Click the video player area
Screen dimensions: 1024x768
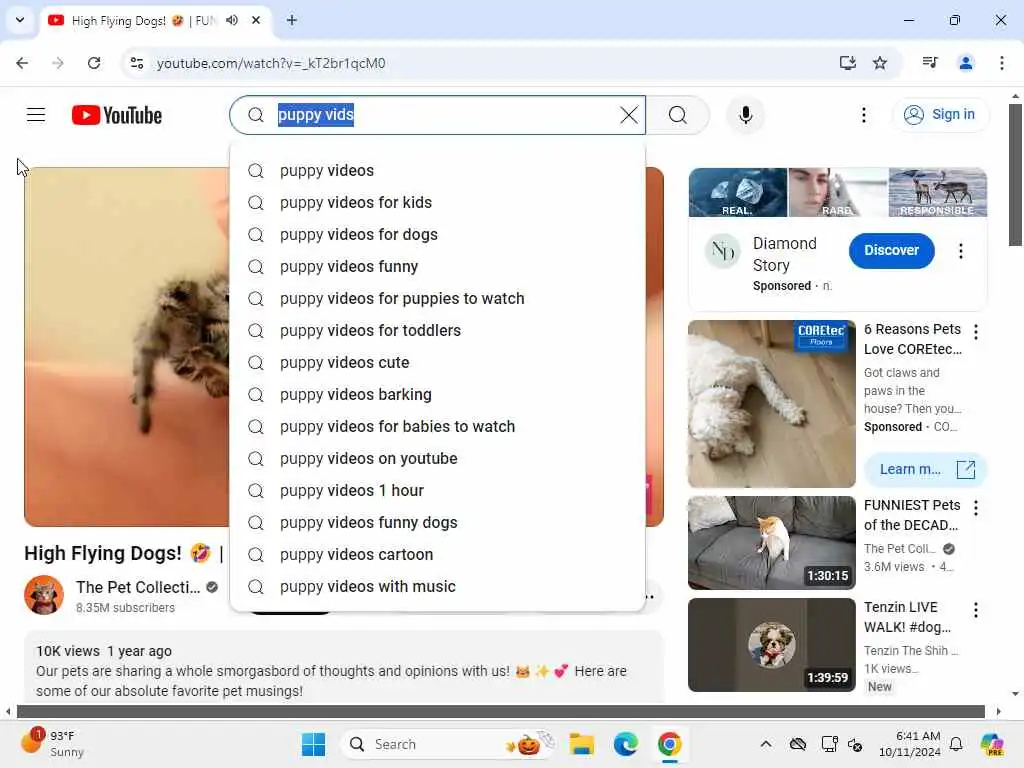(x=127, y=346)
